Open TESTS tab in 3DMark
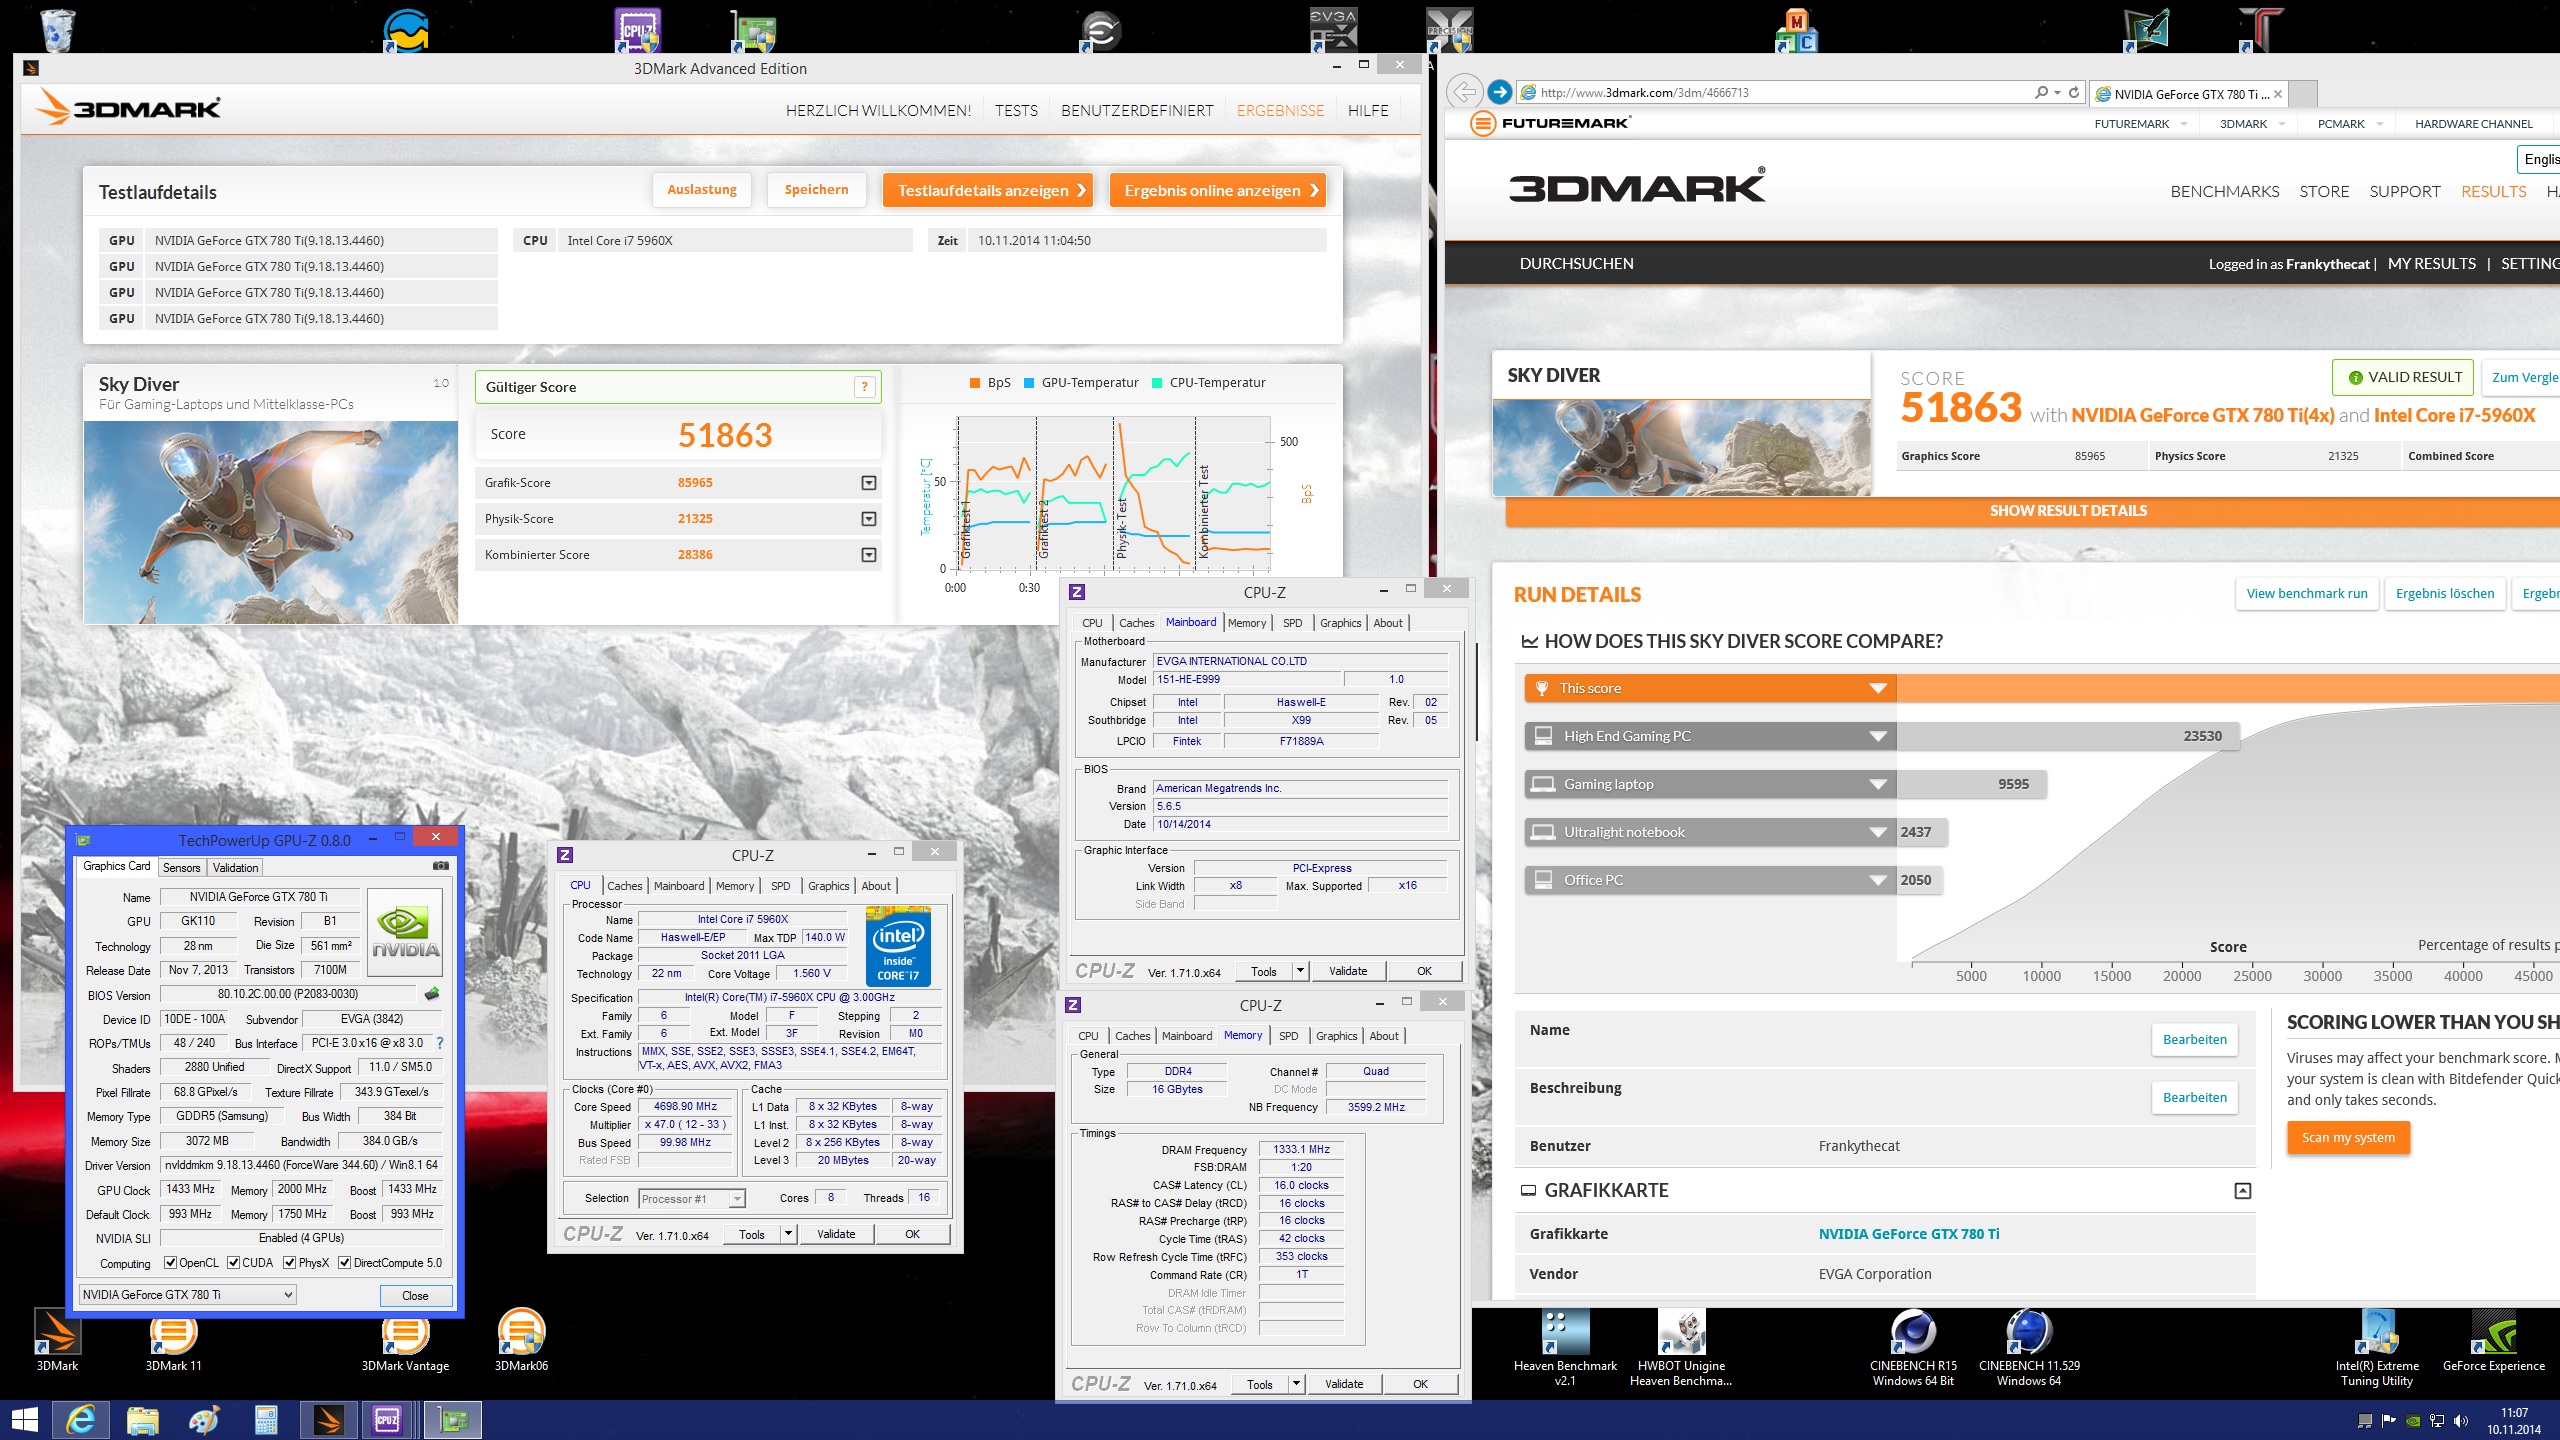2560x1440 pixels. click(x=1016, y=111)
